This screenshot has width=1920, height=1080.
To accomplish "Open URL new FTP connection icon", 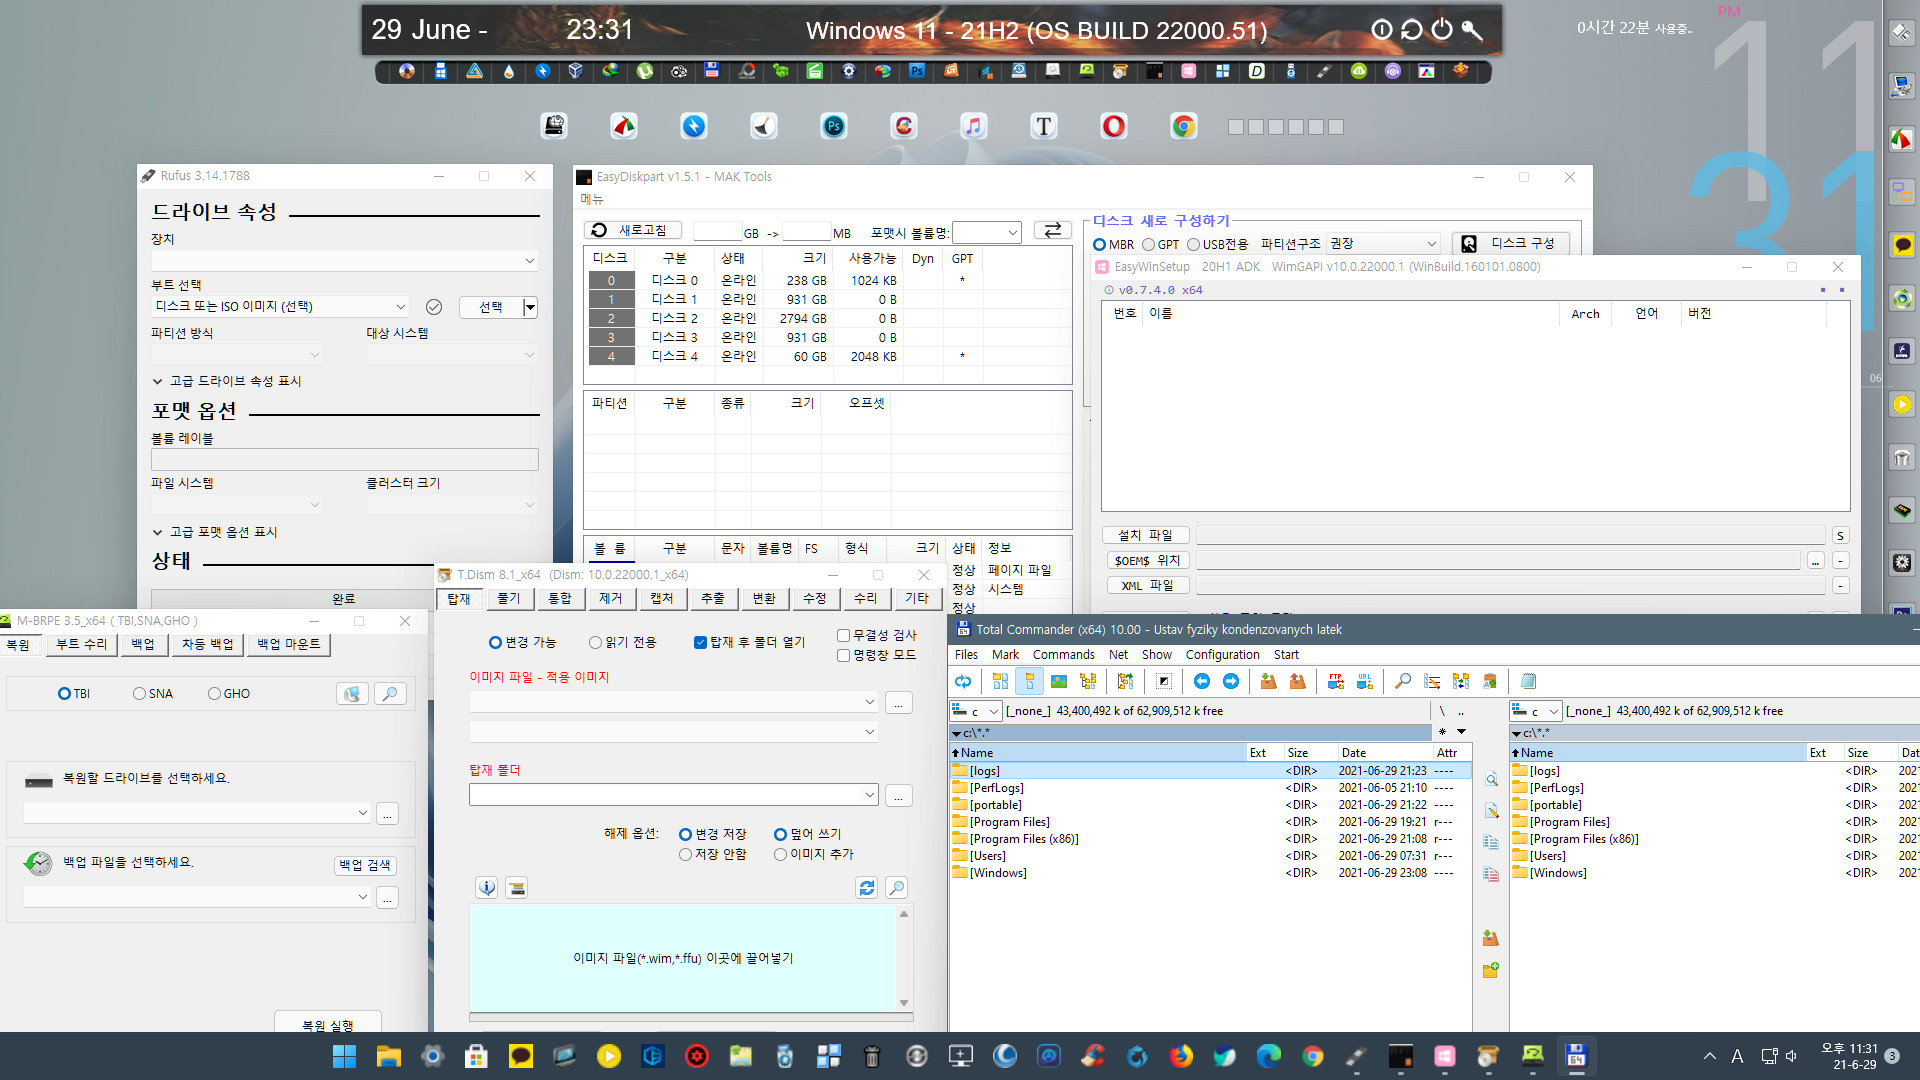I will (x=1365, y=681).
